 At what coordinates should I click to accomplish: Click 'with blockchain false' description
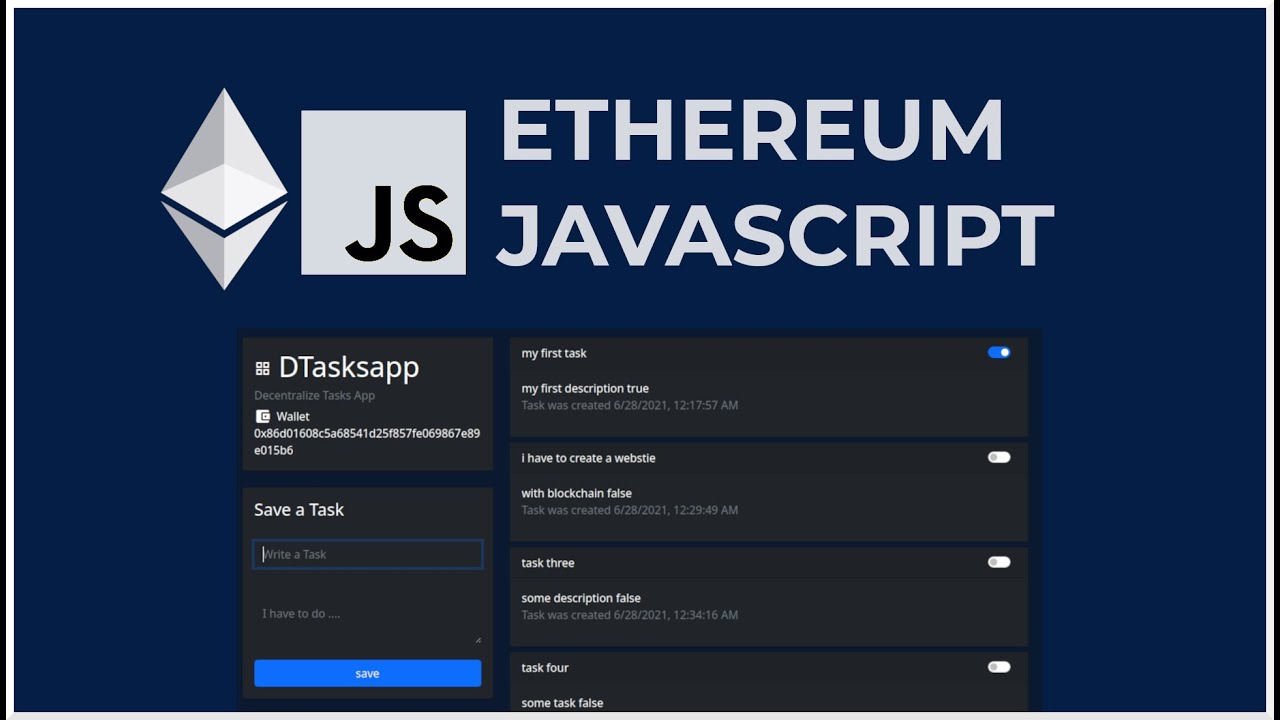(579, 493)
